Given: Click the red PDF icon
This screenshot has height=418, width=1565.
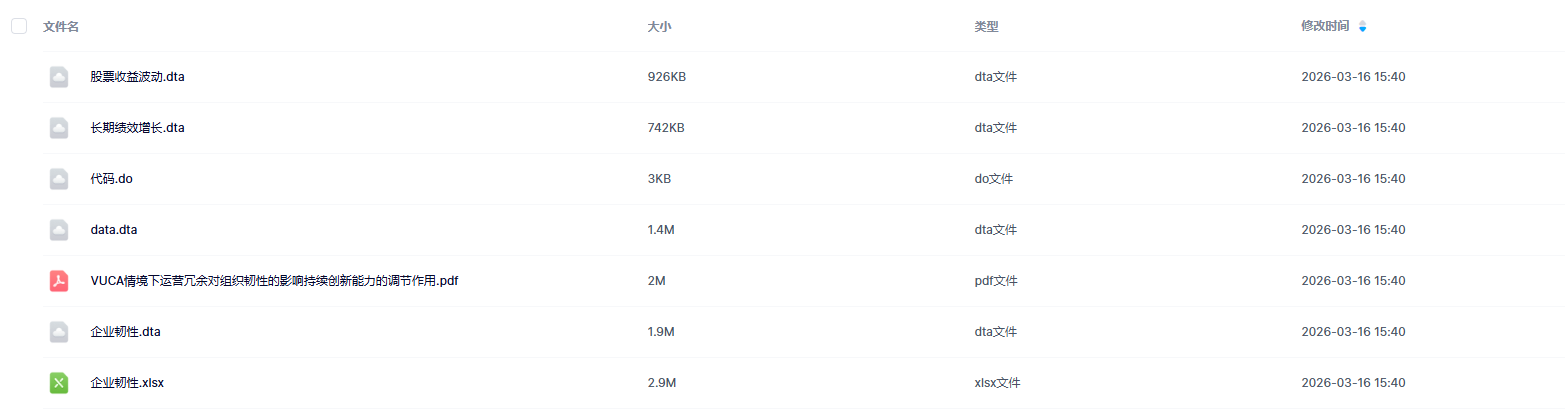Looking at the screenshot, I should point(59,281).
